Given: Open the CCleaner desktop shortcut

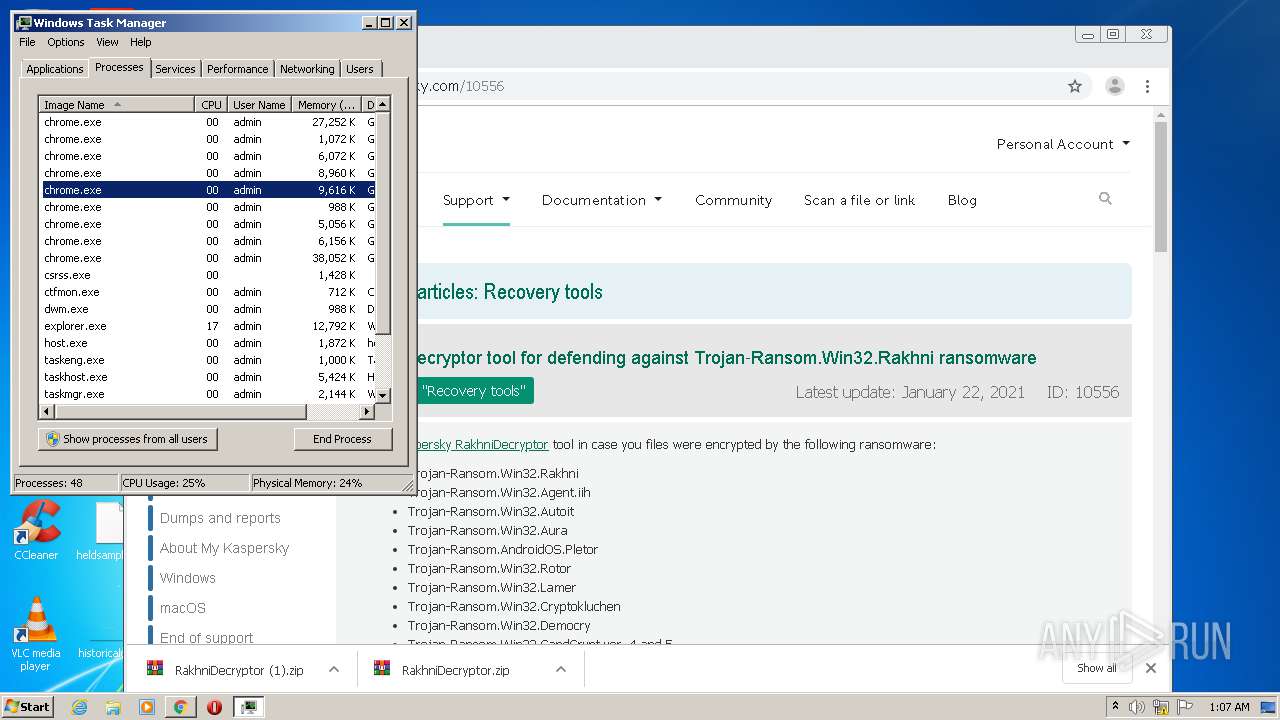Looking at the screenshot, I should coord(36,531).
